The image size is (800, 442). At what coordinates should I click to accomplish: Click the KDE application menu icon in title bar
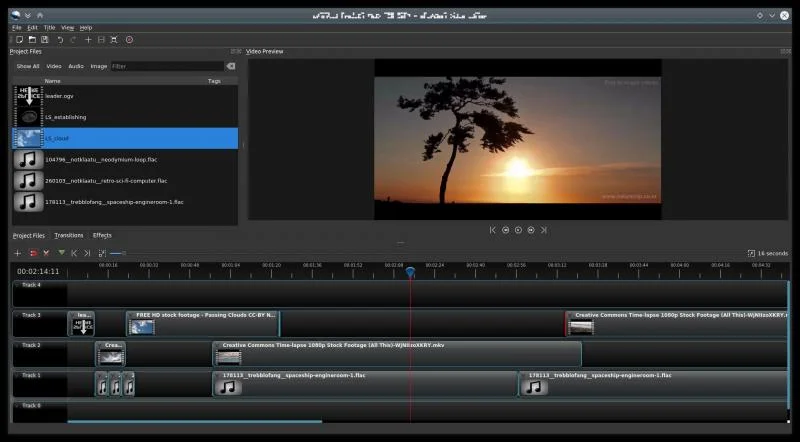point(15,15)
